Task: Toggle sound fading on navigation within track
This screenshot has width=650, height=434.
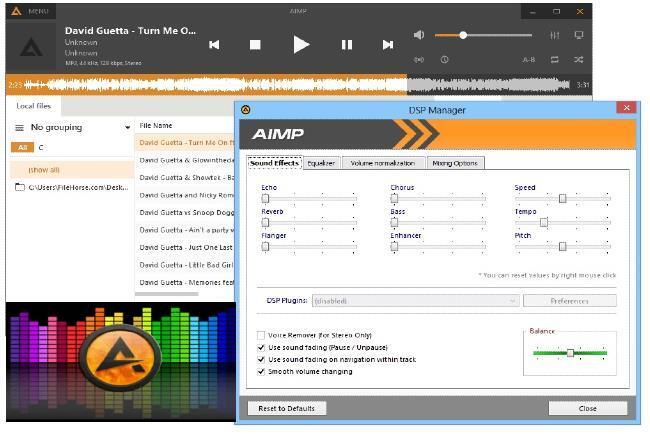Action: point(261,359)
